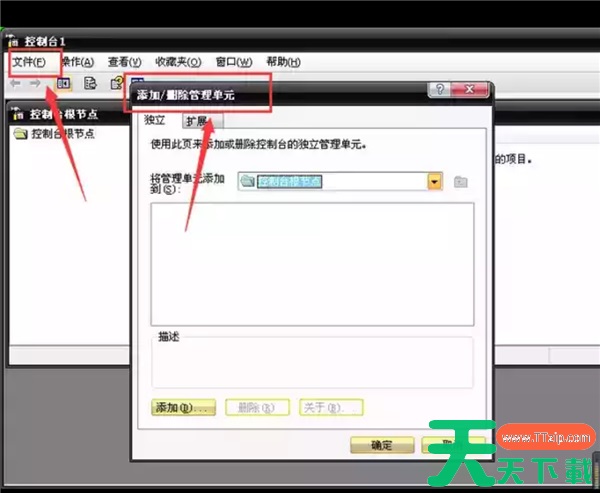Toggle the show/hide console tree icon
The image size is (600, 493).
64,83
